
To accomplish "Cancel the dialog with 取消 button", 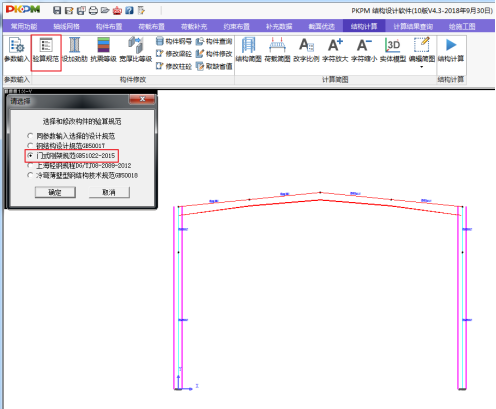I will tap(109, 192).
